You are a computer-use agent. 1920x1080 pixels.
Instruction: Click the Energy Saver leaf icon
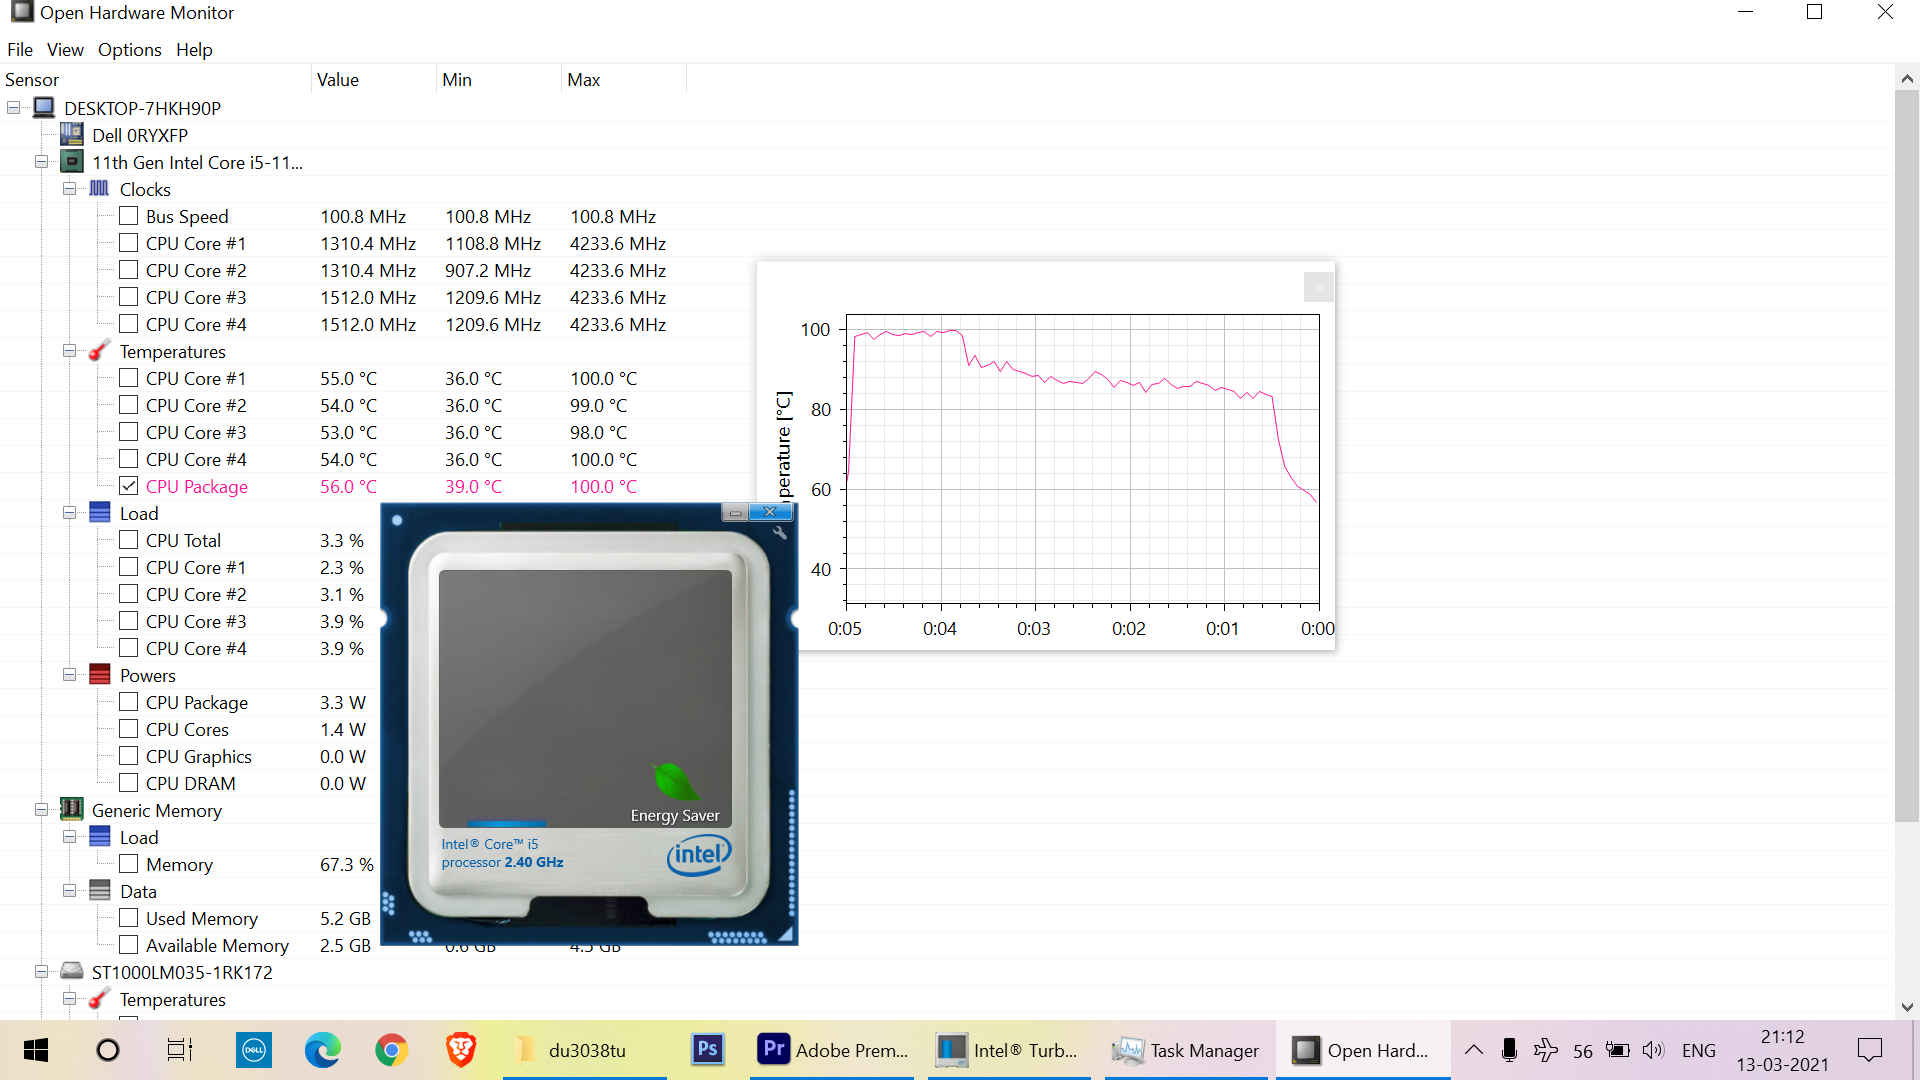point(674,782)
